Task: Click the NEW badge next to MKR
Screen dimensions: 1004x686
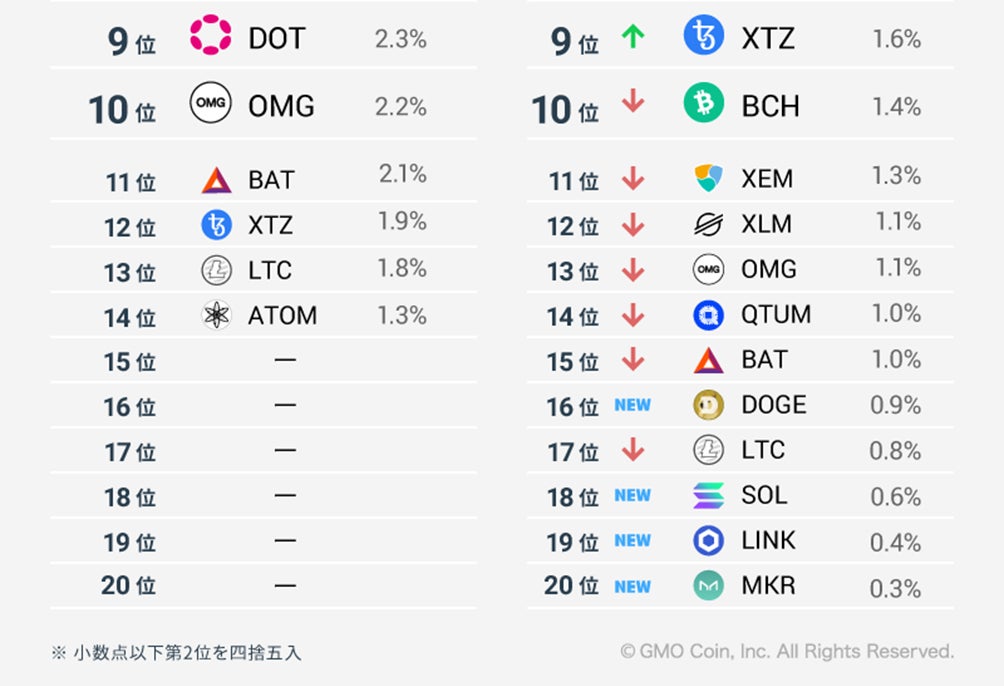Action: tap(632, 587)
